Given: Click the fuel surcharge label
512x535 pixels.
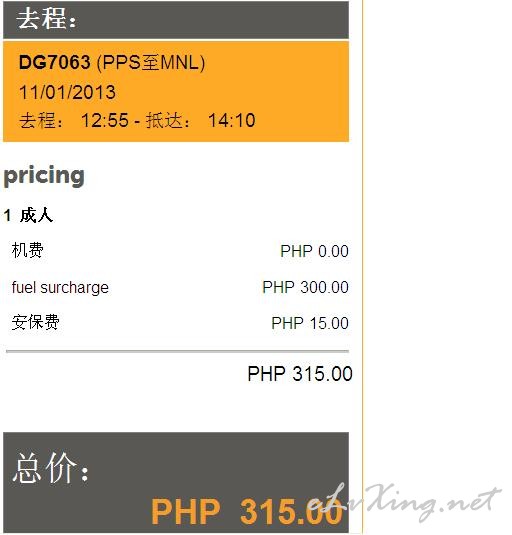Looking at the screenshot, I should tap(60, 288).
